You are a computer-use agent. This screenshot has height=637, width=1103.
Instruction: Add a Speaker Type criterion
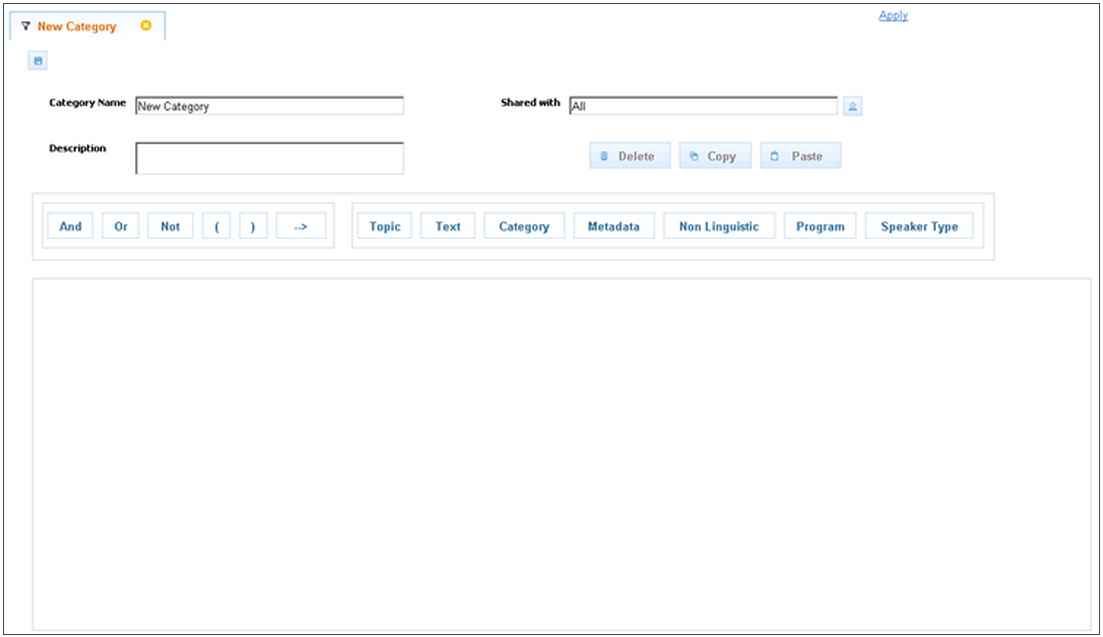pos(918,225)
